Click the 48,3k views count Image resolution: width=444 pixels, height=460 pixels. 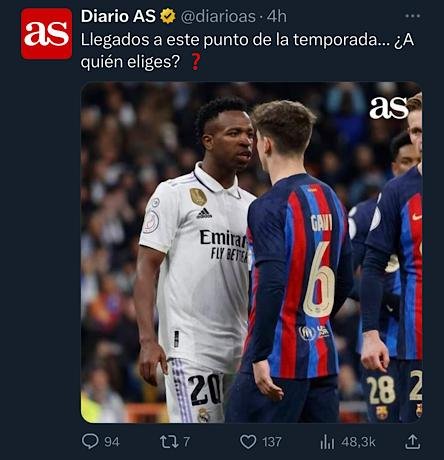click(x=358, y=442)
